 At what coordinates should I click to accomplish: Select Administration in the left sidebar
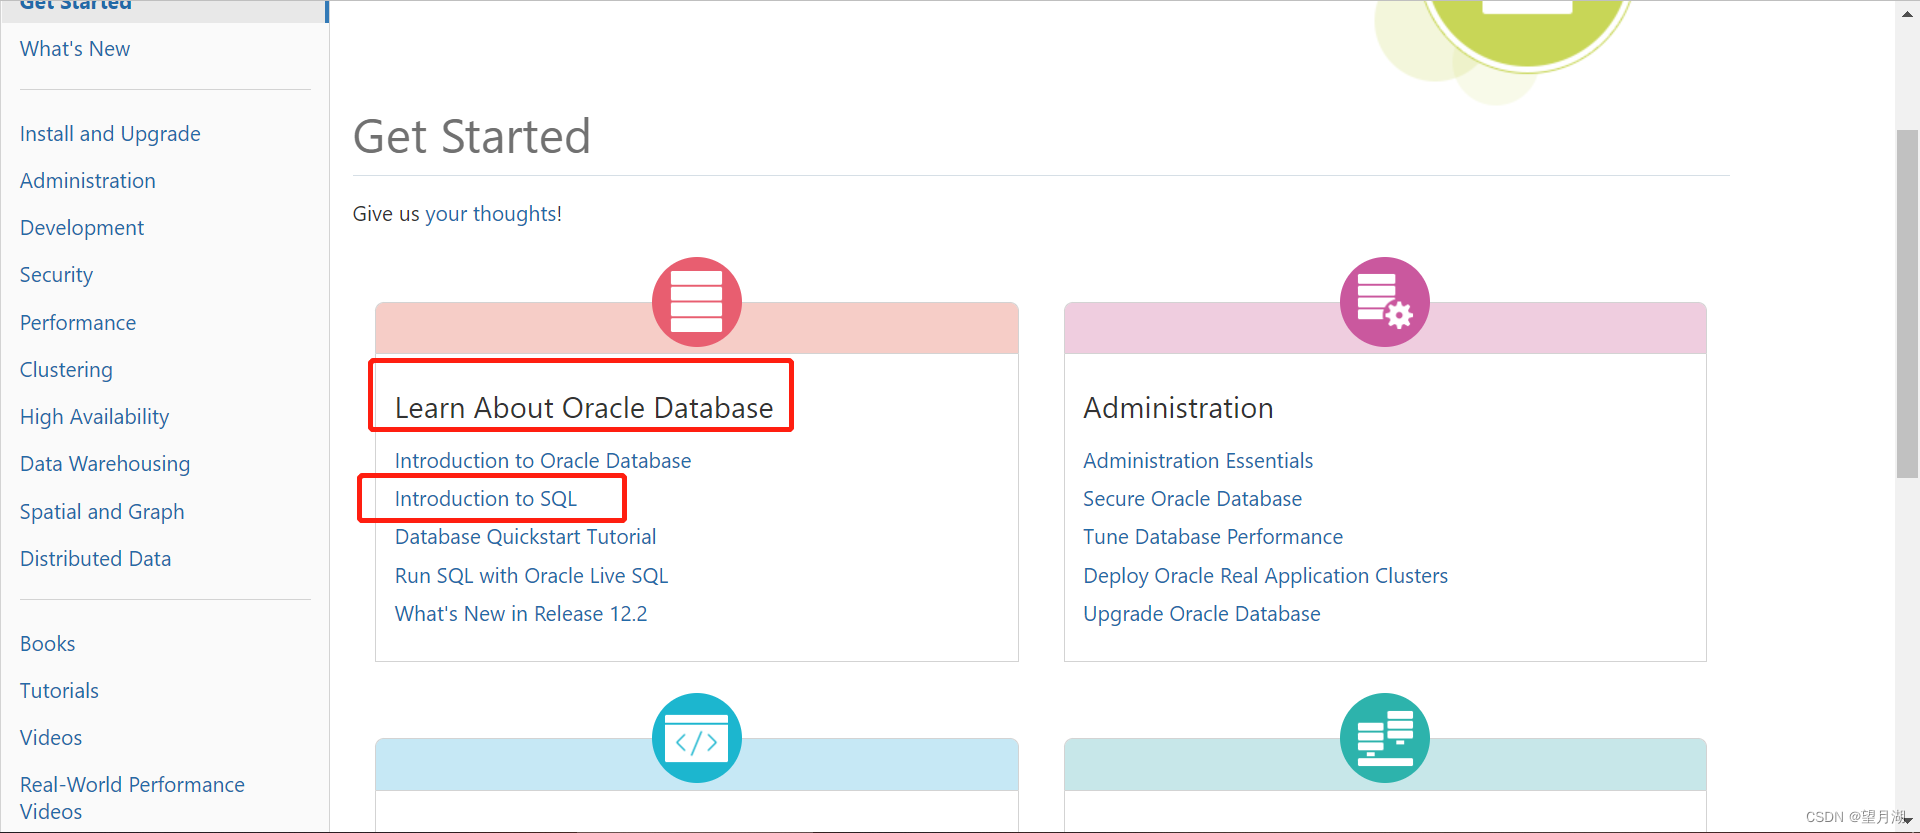[x=88, y=181]
